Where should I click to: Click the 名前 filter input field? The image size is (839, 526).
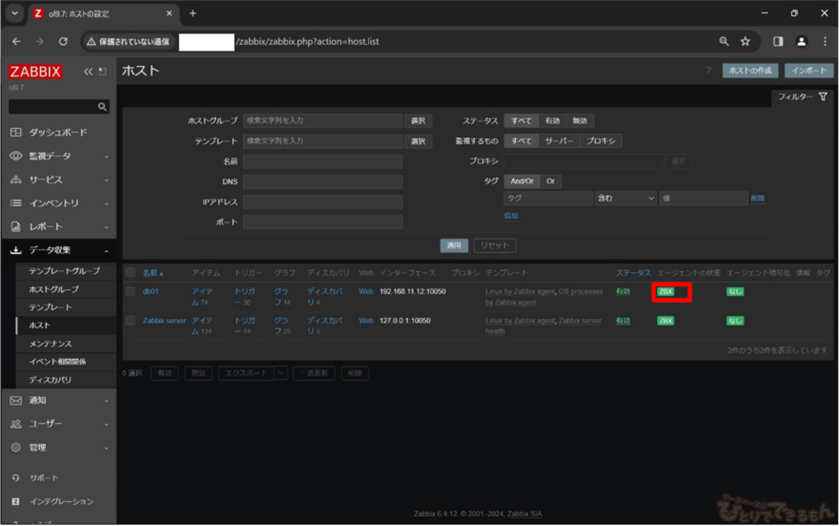pyautogui.click(x=322, y=161)
